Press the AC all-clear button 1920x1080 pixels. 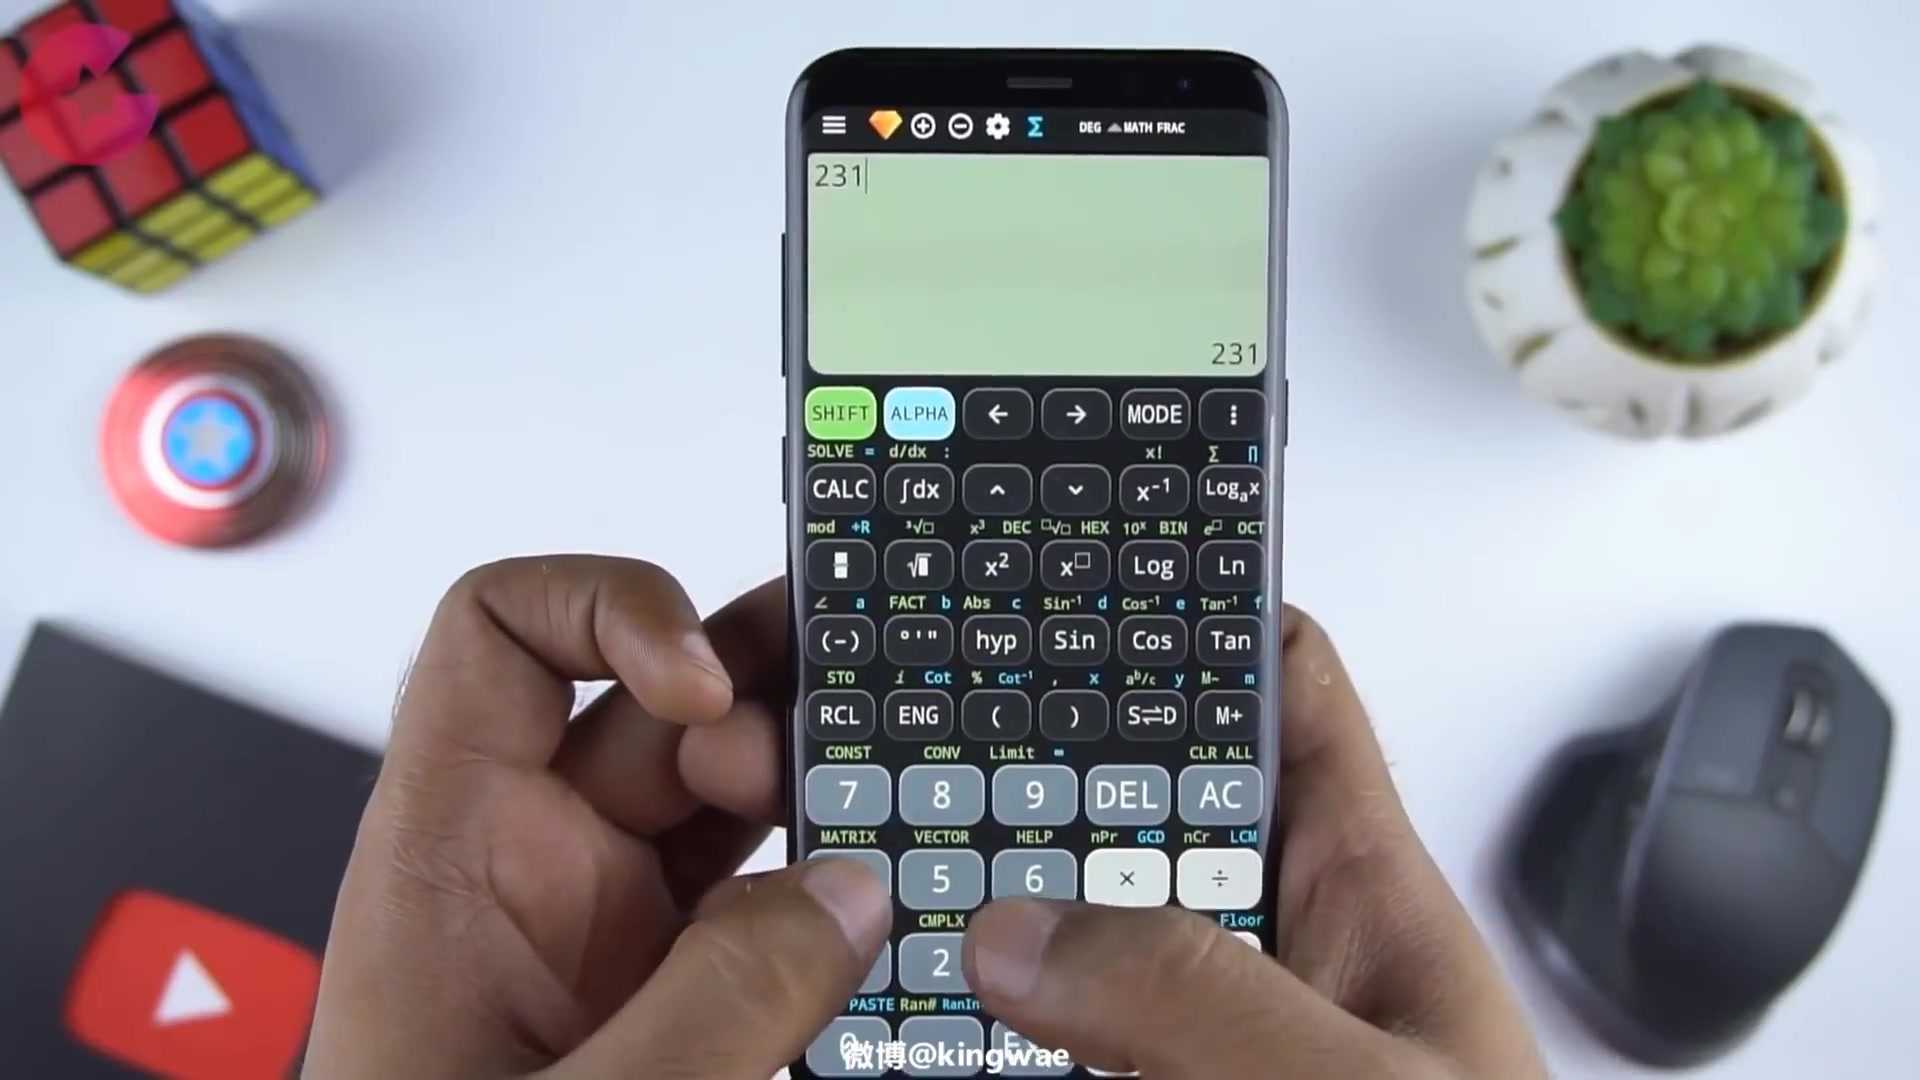pos(1218,794)
